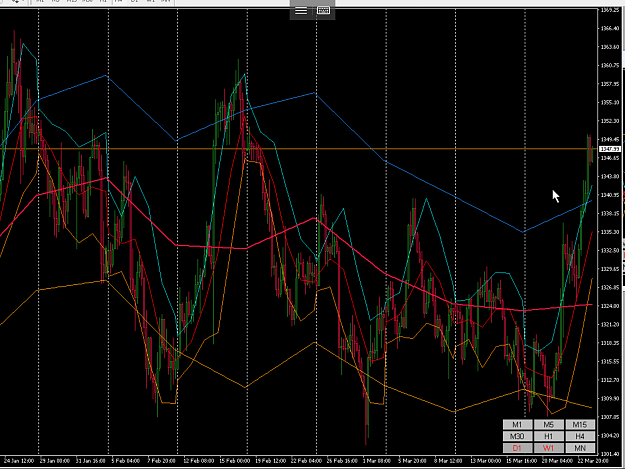Click the keyboard icon above the chart
The image size is (625, 469).
pos(323,11)
